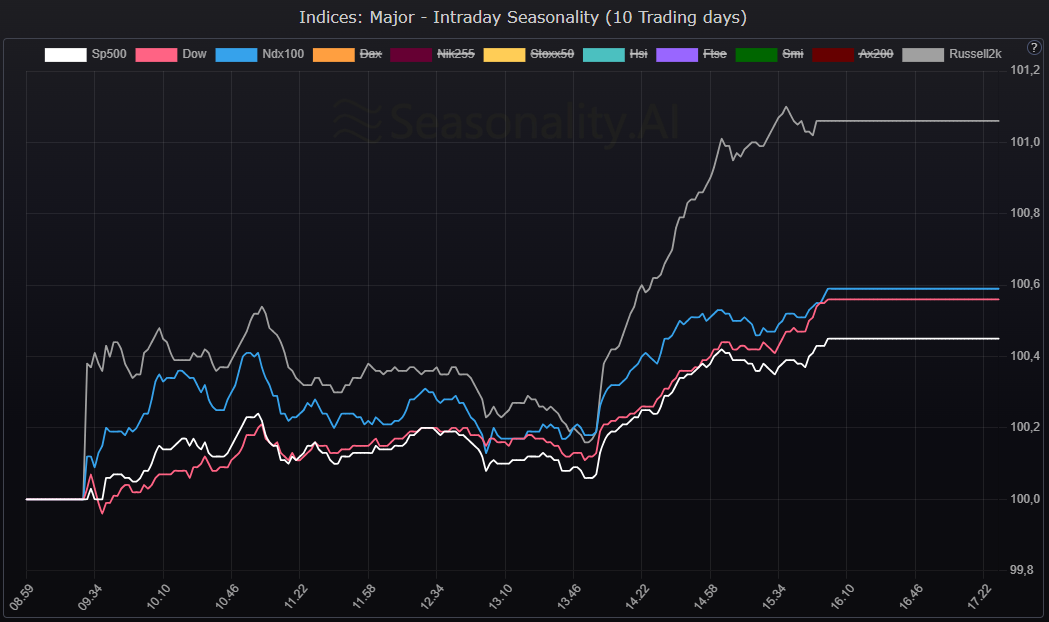The height and width of the screenshot is (622, 1049).
Task: Click the 10.10 time axis label
Action: [158, 597]
